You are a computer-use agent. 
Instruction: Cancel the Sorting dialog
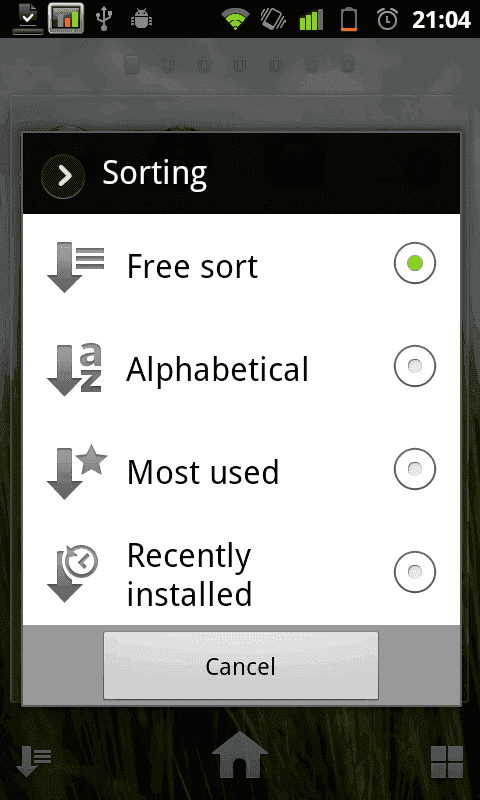(x=241, y=665)
